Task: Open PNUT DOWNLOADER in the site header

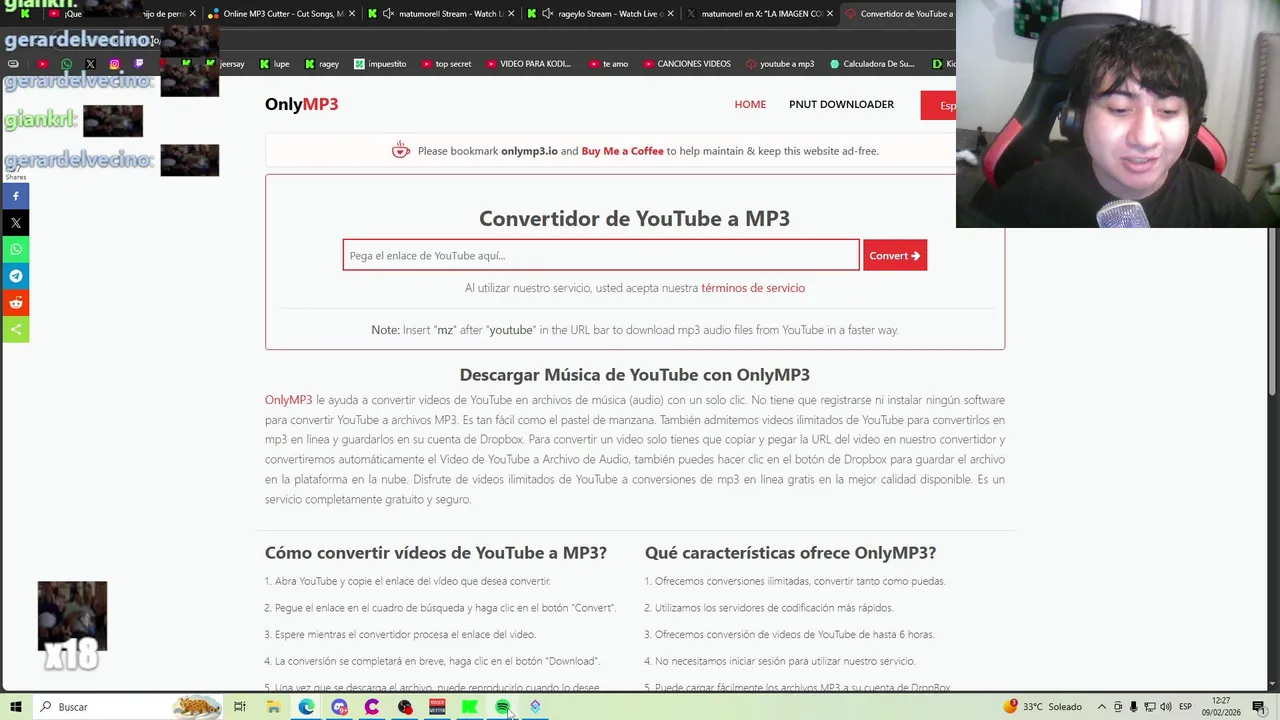Action: [841, 104]
